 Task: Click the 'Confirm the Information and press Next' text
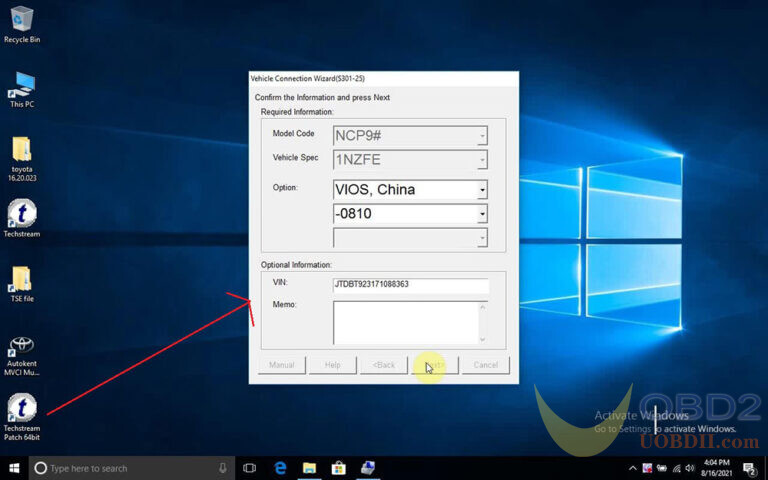[x=322, y=97]
